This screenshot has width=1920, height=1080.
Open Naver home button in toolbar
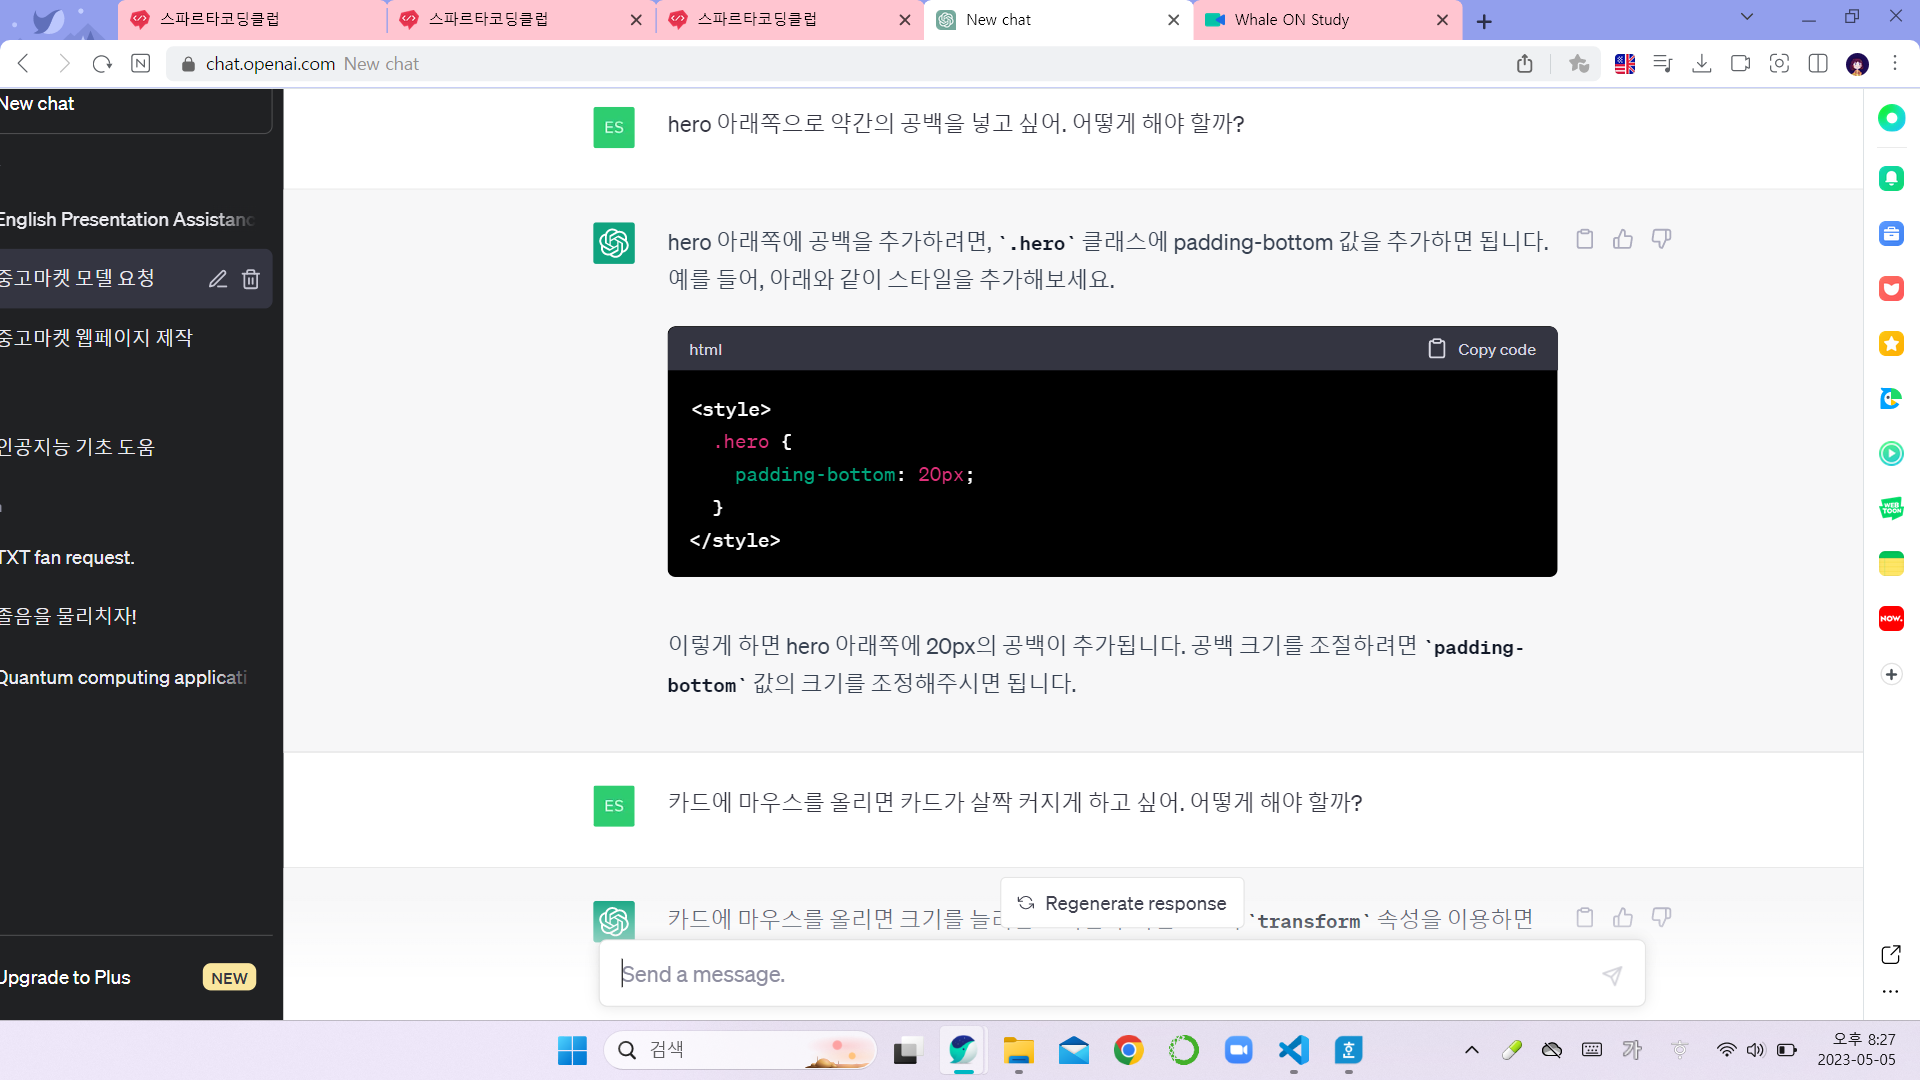click(141, 64)
